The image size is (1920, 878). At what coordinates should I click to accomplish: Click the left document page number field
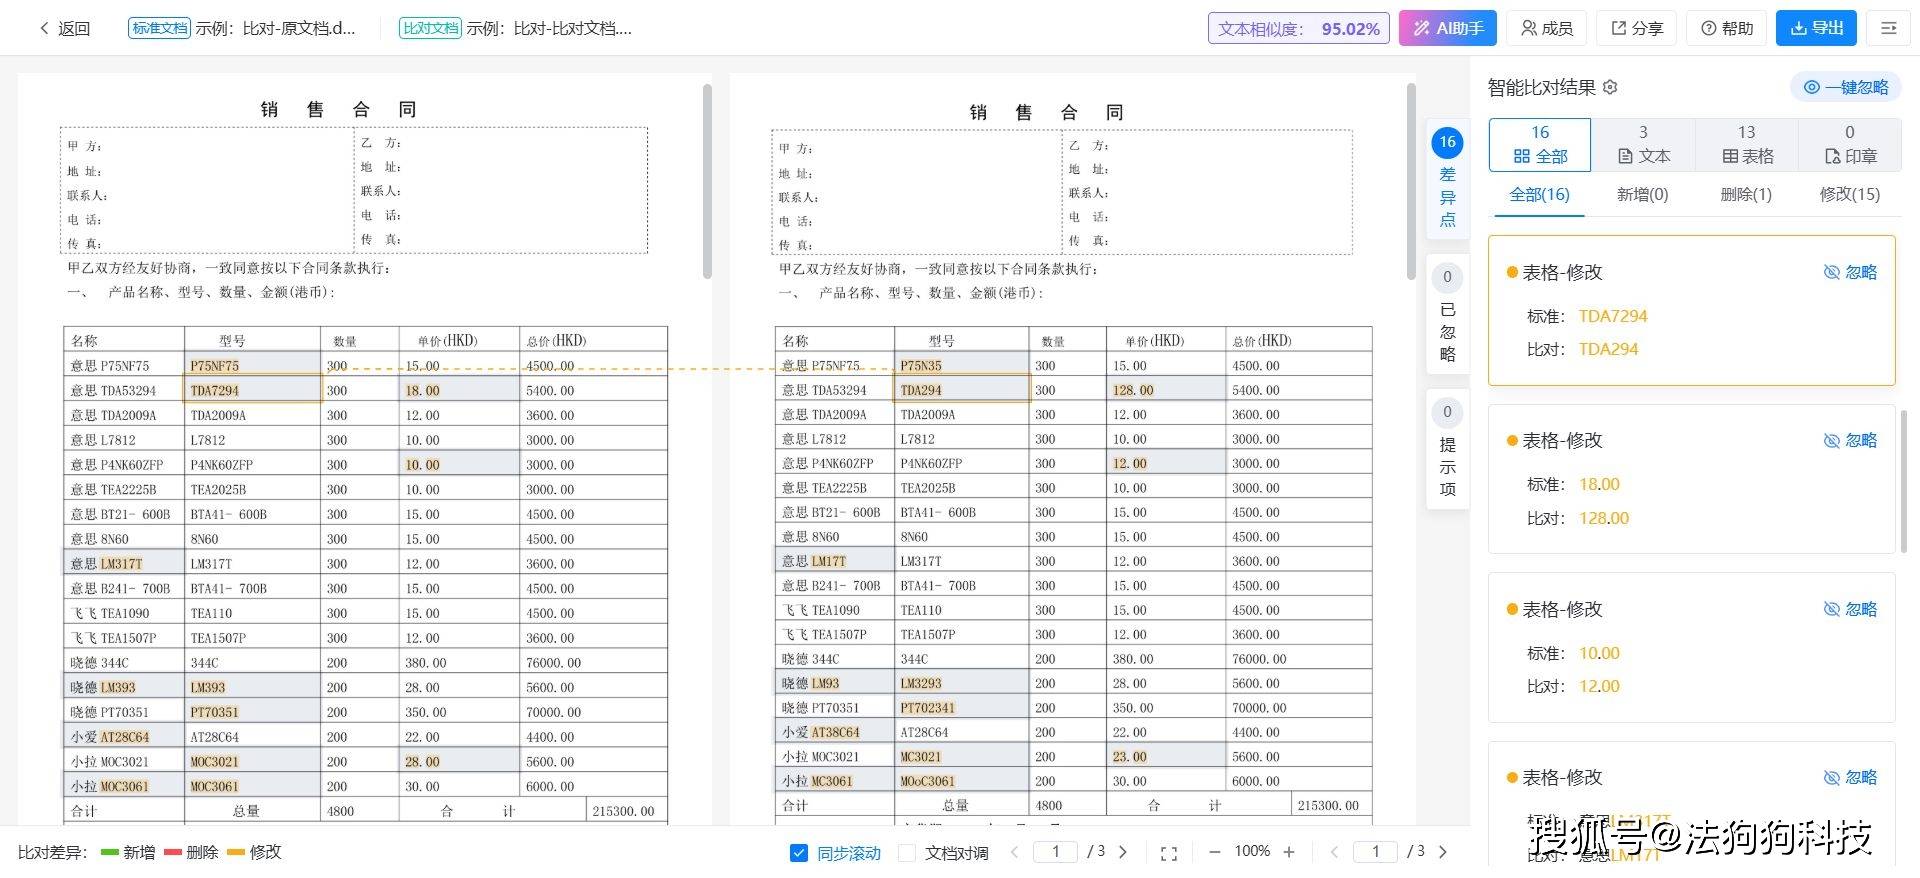click(x=1055, y=852)
